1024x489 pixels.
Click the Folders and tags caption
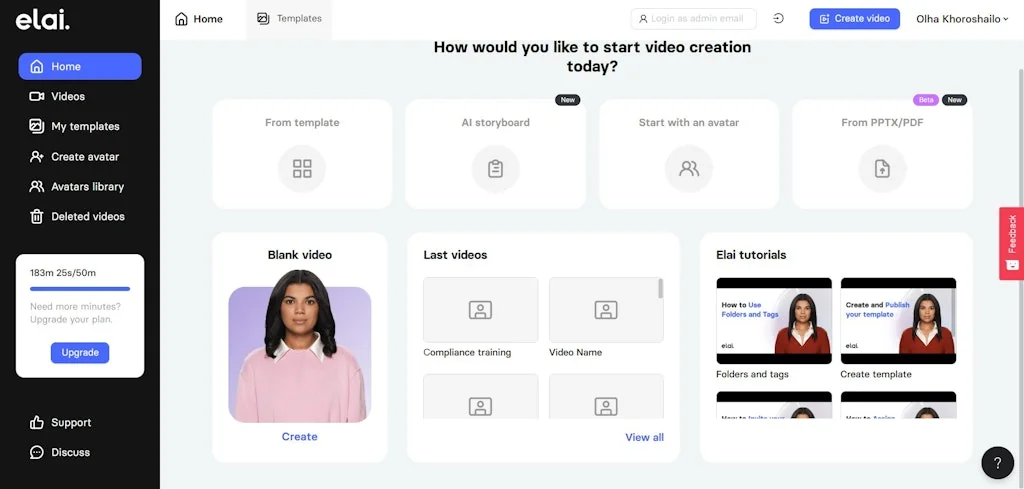point(752,375)
